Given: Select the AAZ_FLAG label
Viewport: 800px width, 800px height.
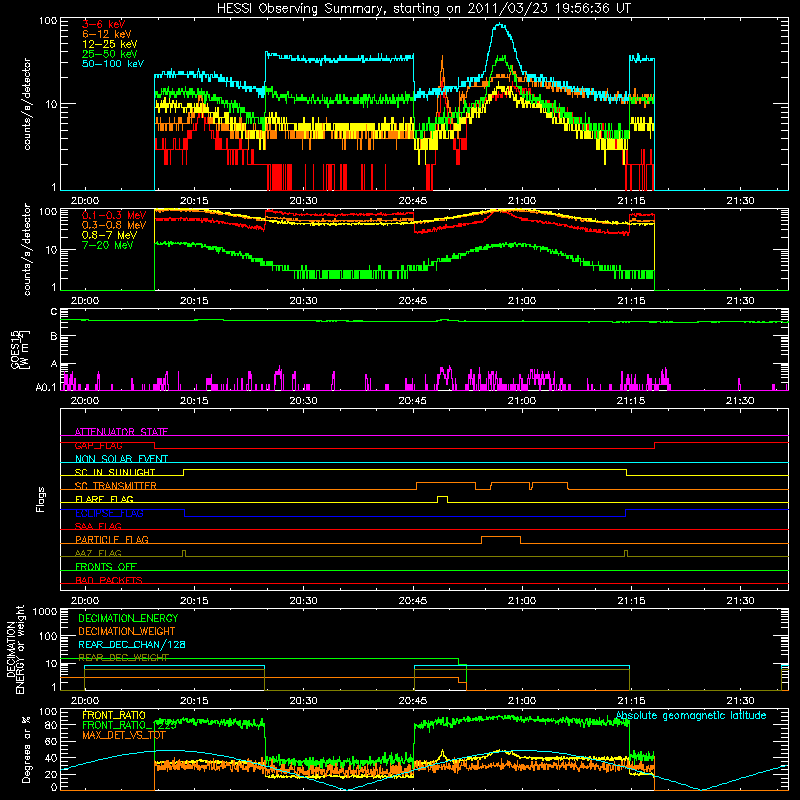Looking at the screenshot, I should [x=98, y=553].
